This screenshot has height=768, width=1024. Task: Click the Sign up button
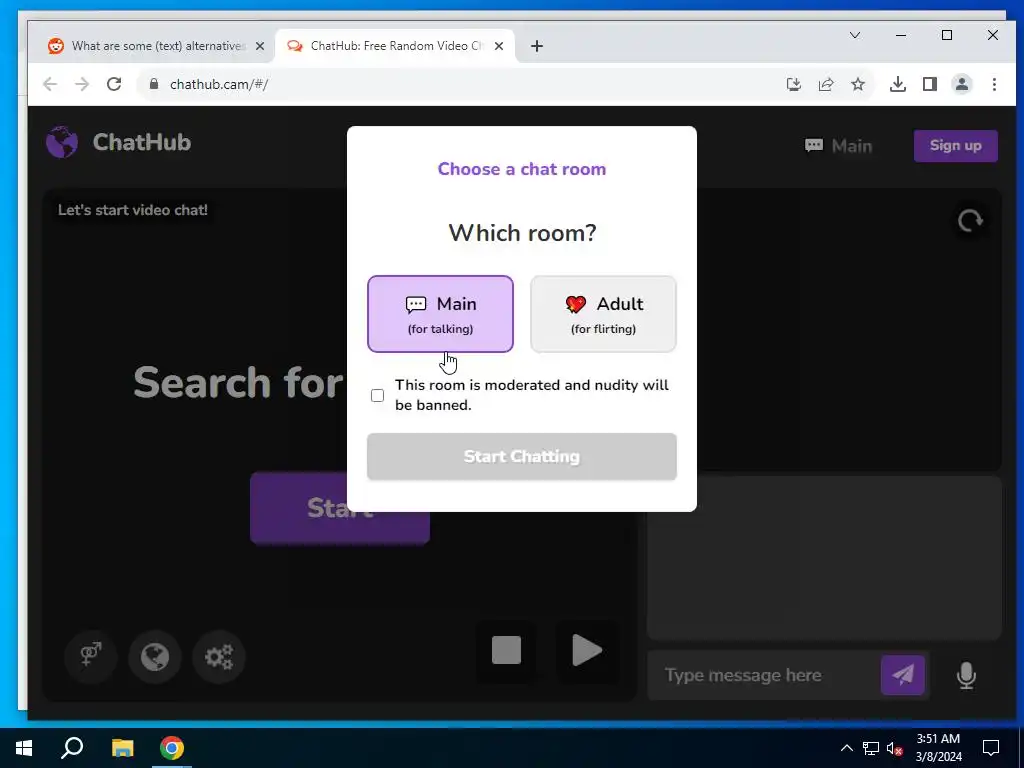pyautogui.click(x=955, y=146)
